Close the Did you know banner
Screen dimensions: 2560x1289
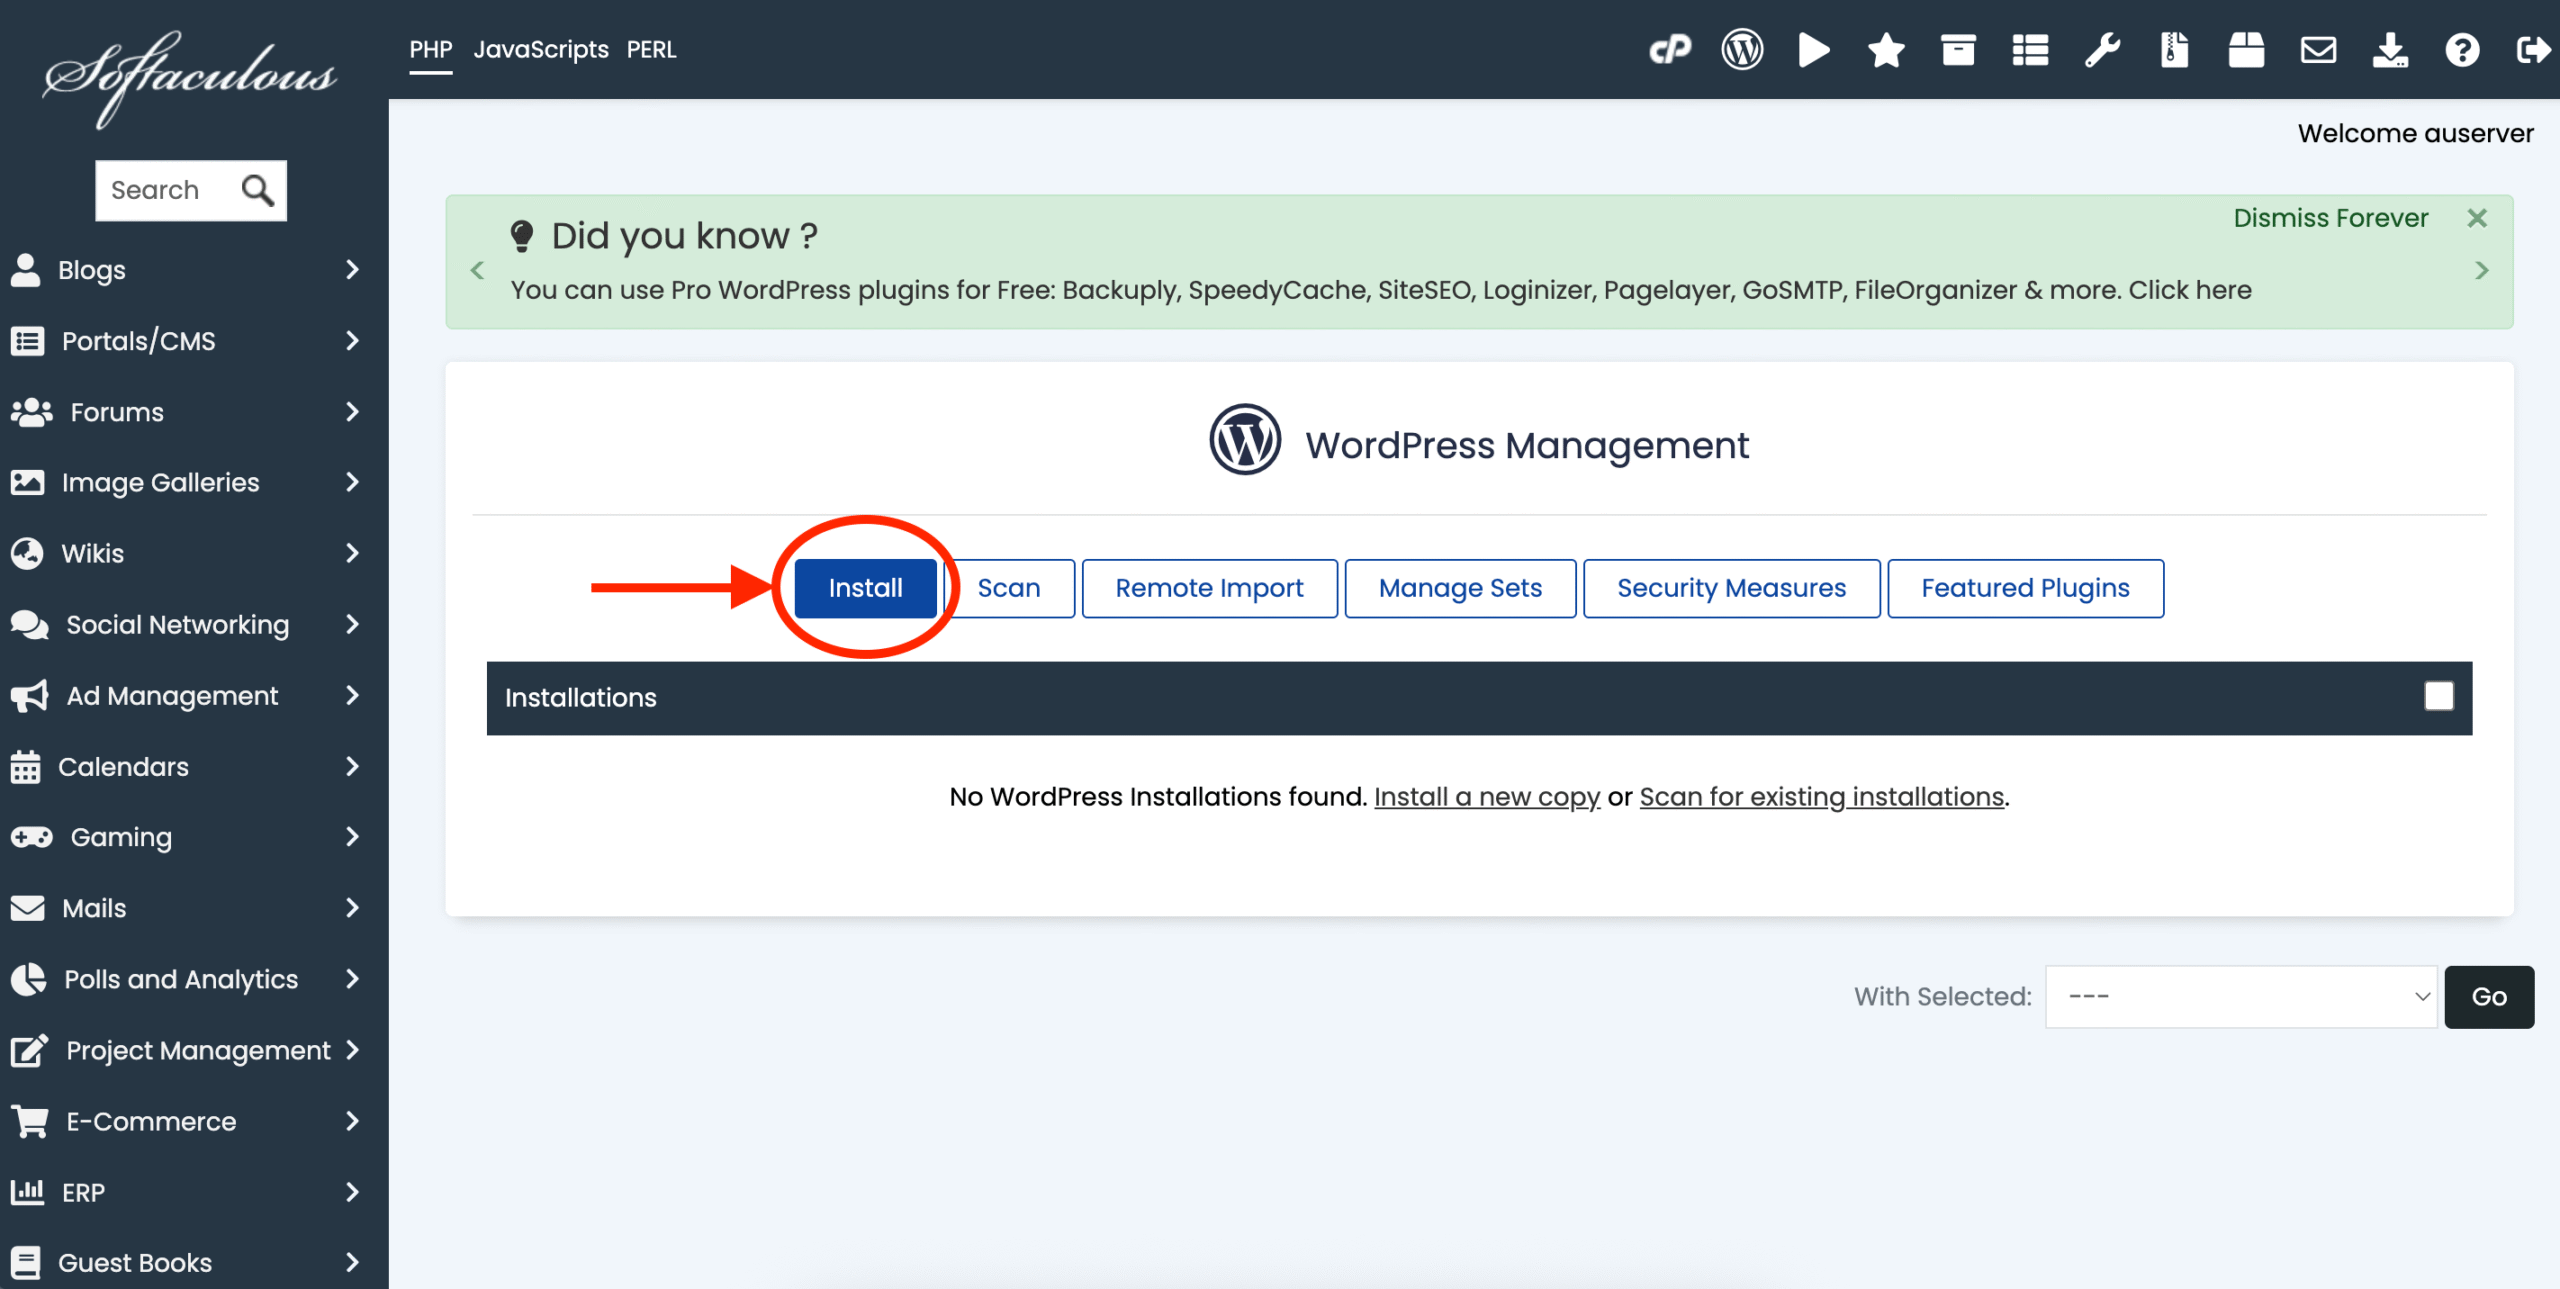pos(2477,218)
